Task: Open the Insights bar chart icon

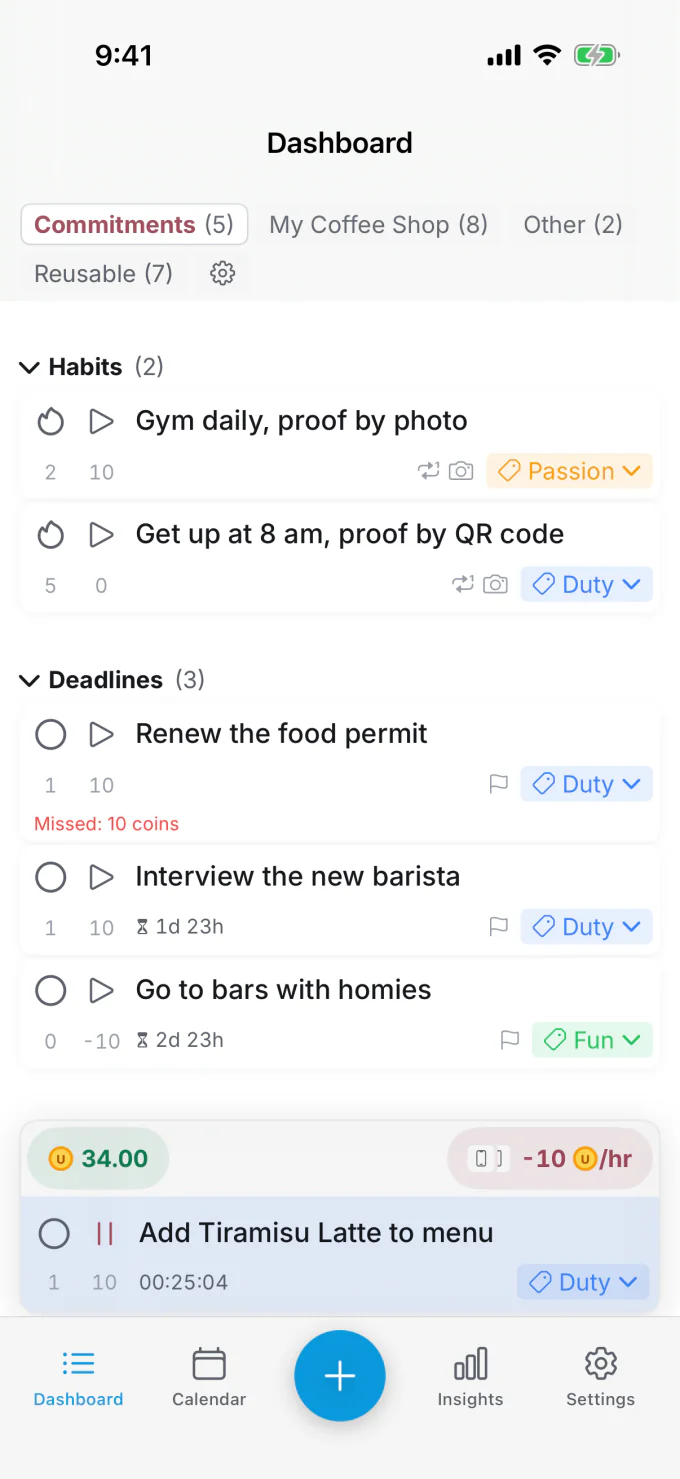Action: pos(470,1364)
